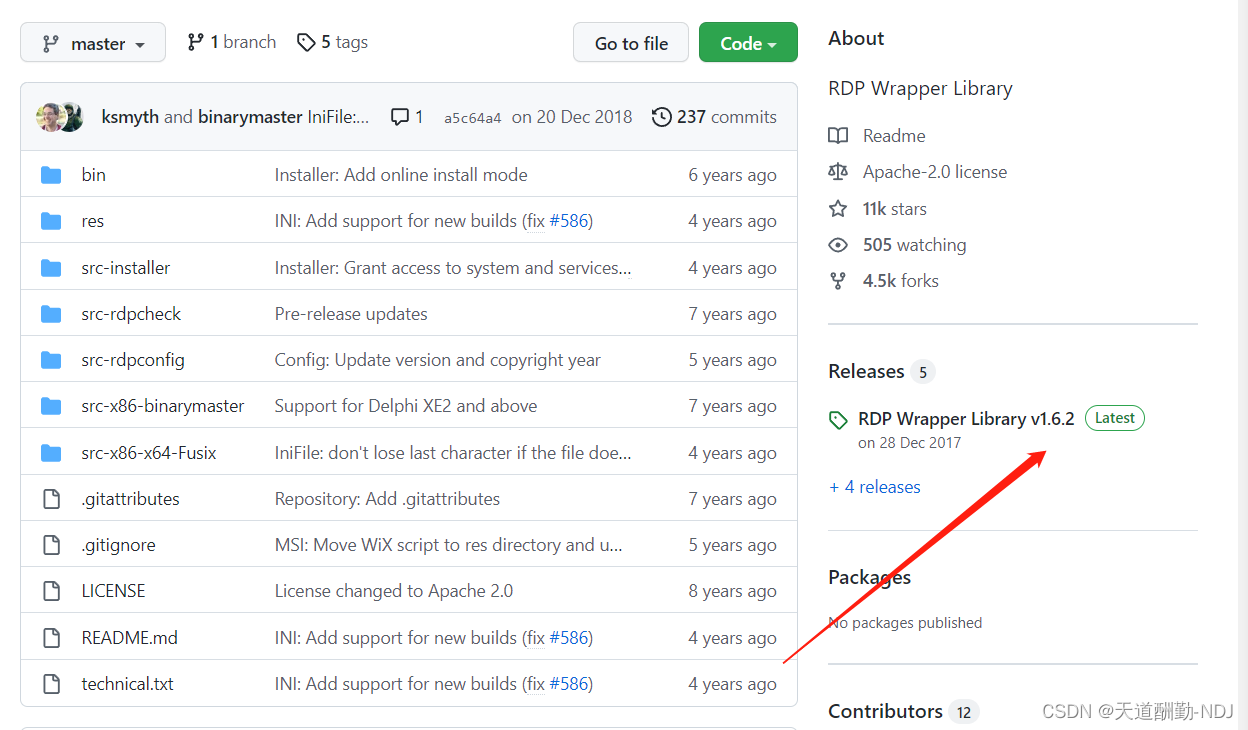Open the Contributors section heading
The height and width of the screenshot is (730, 1248).
[x=885, y=711]
